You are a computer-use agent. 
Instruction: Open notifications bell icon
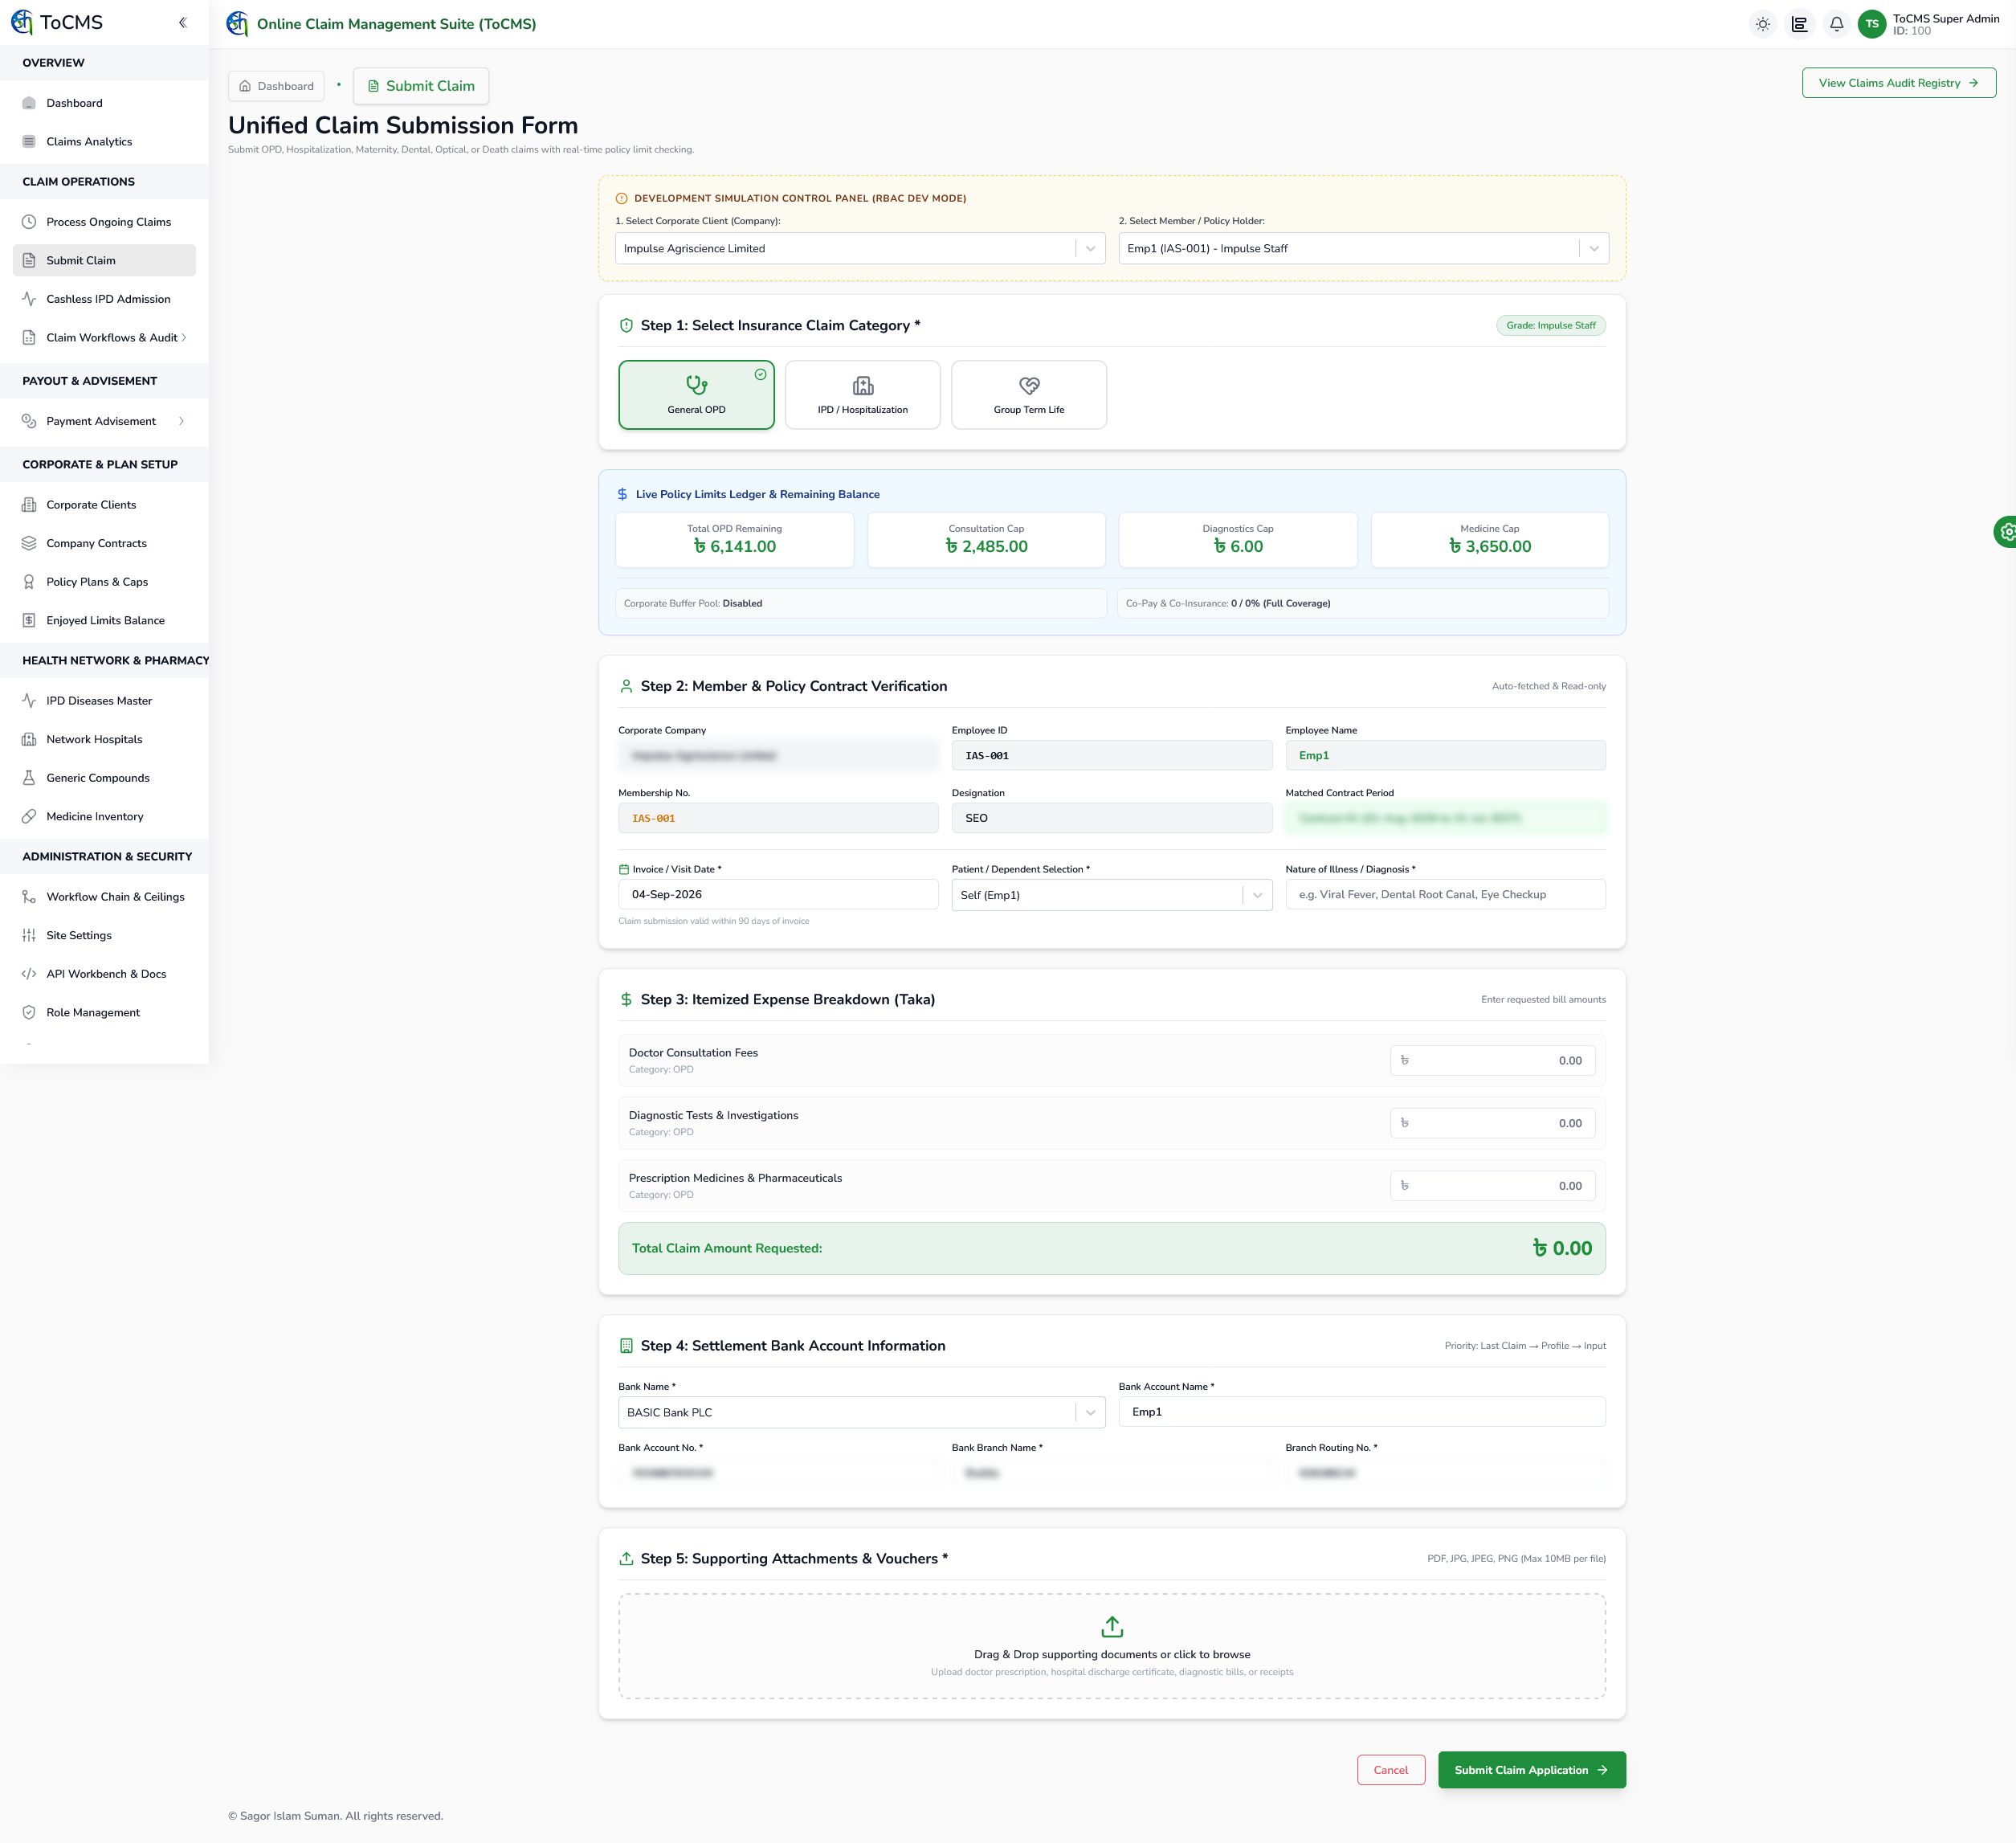coord(1836,24)
